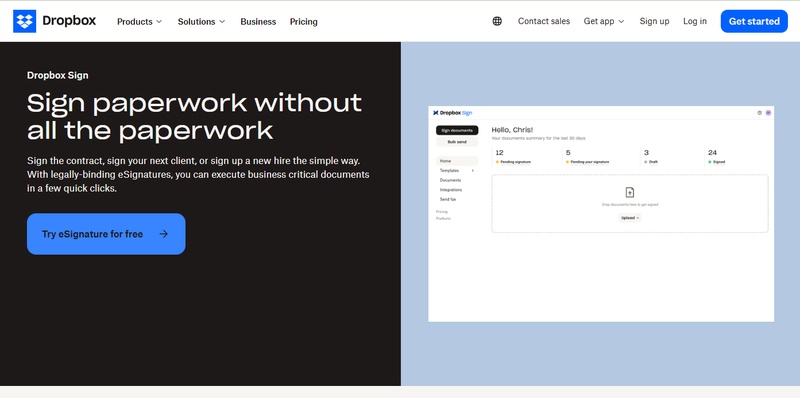Click the Dropbox box logo icon

pos(24,21)
